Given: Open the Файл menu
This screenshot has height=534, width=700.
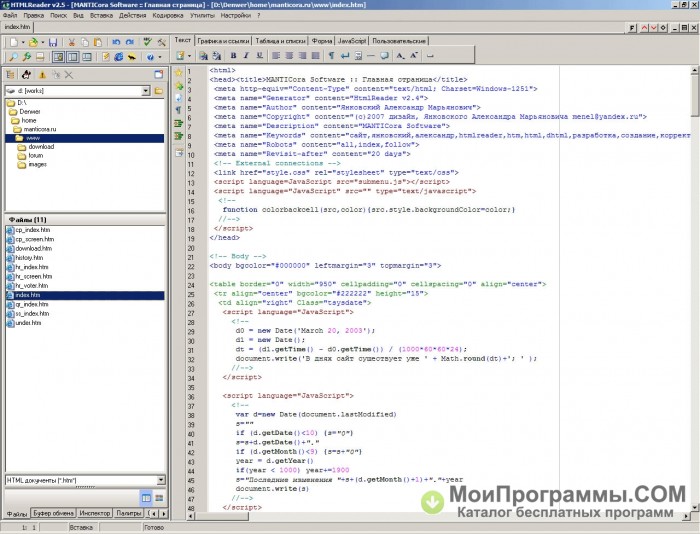Looking at the screenshot, I should (10, 15).
